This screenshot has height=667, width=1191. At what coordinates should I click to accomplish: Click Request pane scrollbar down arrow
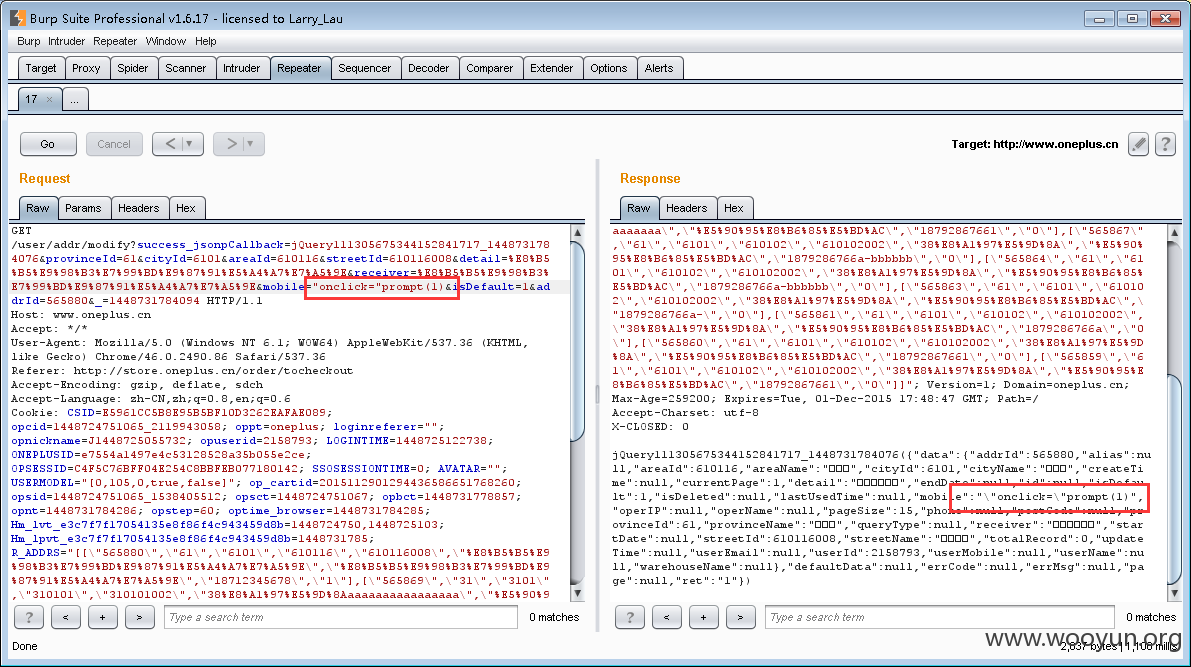(x=577, y=593)
